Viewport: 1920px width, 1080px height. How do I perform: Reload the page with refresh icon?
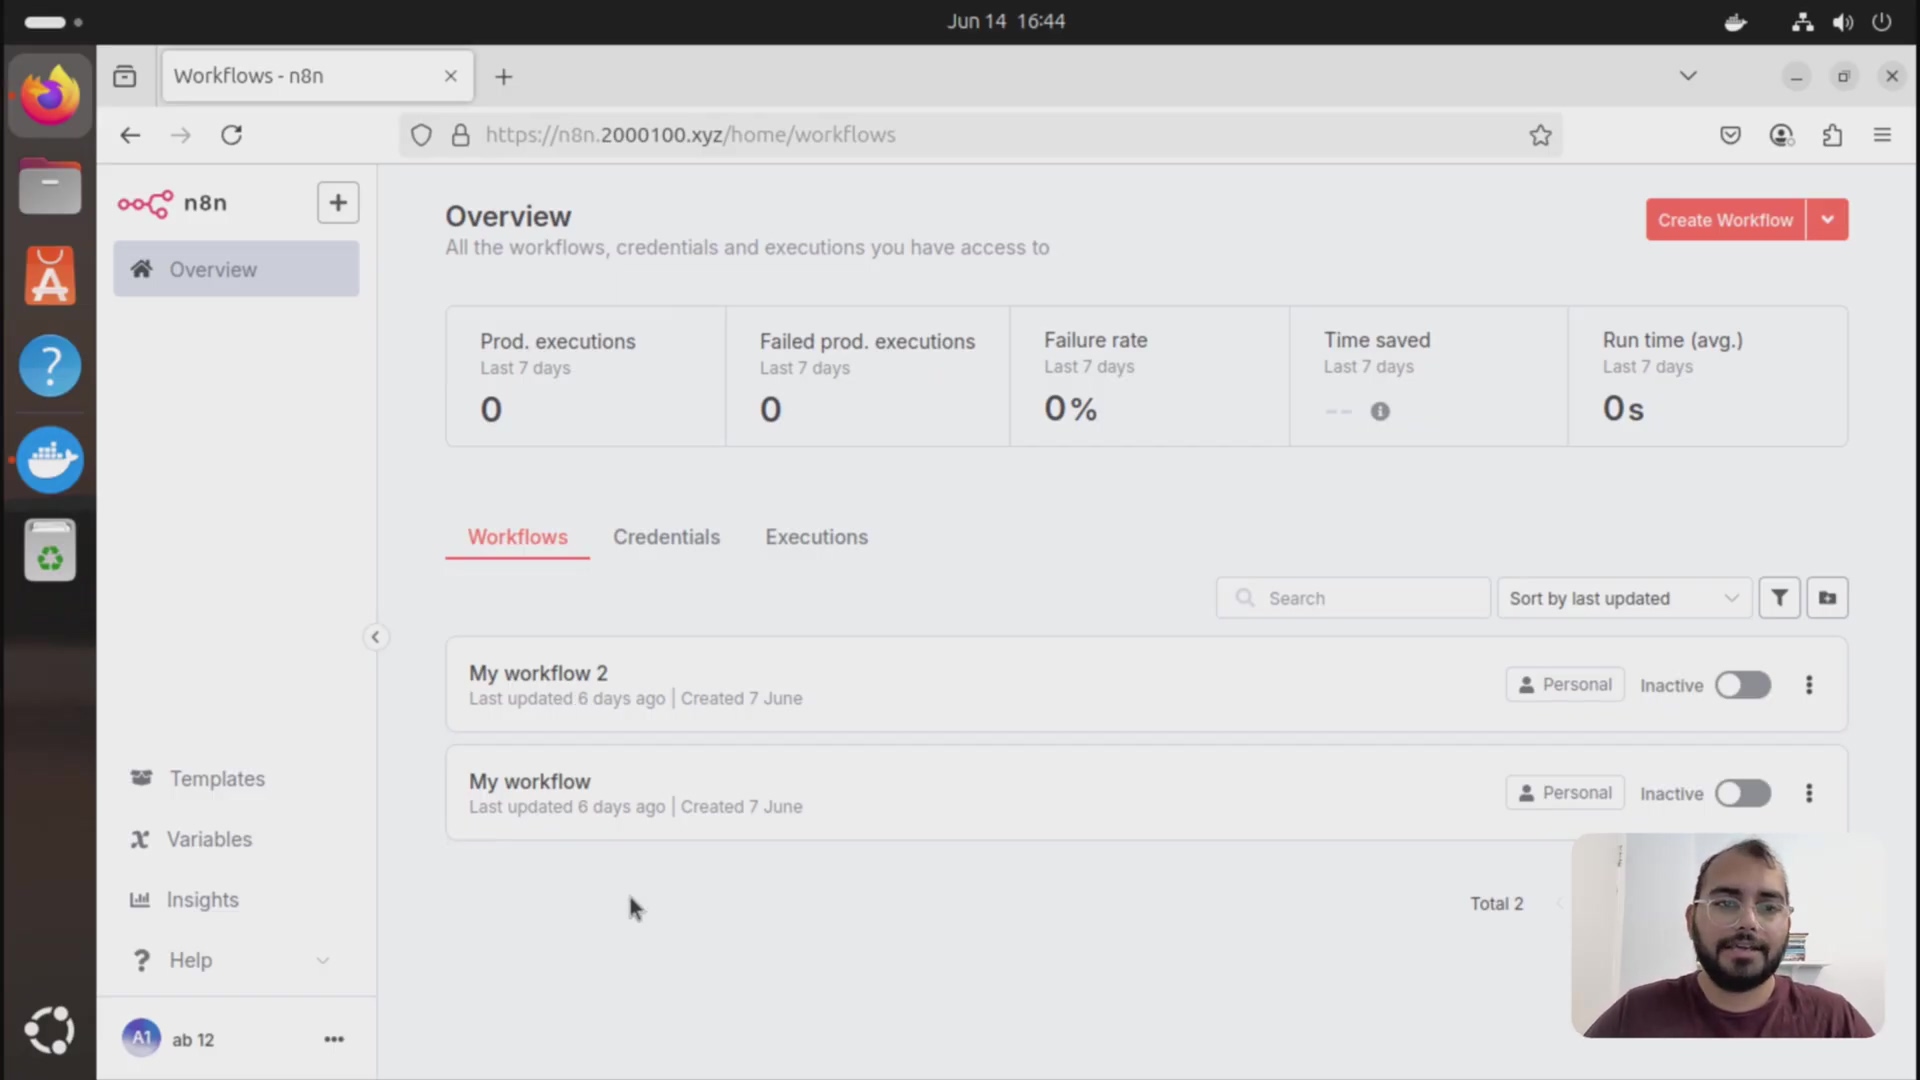click(231, 135)
